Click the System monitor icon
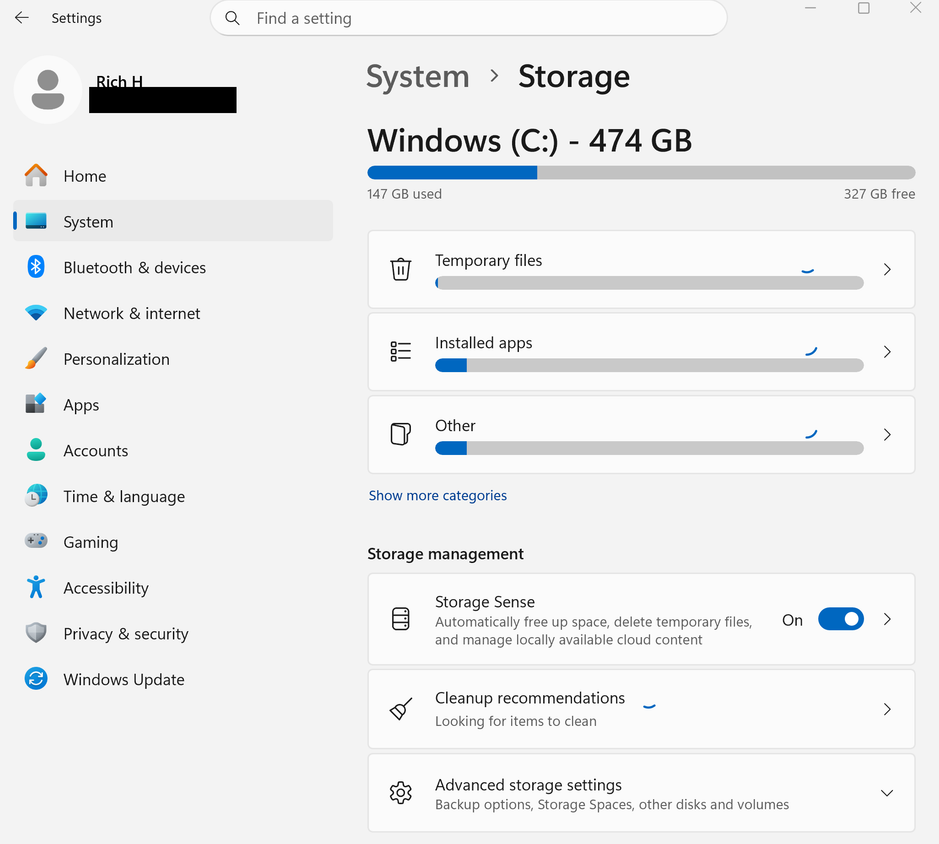This screenshot has width=939, height=844. (x=36, y=221)
